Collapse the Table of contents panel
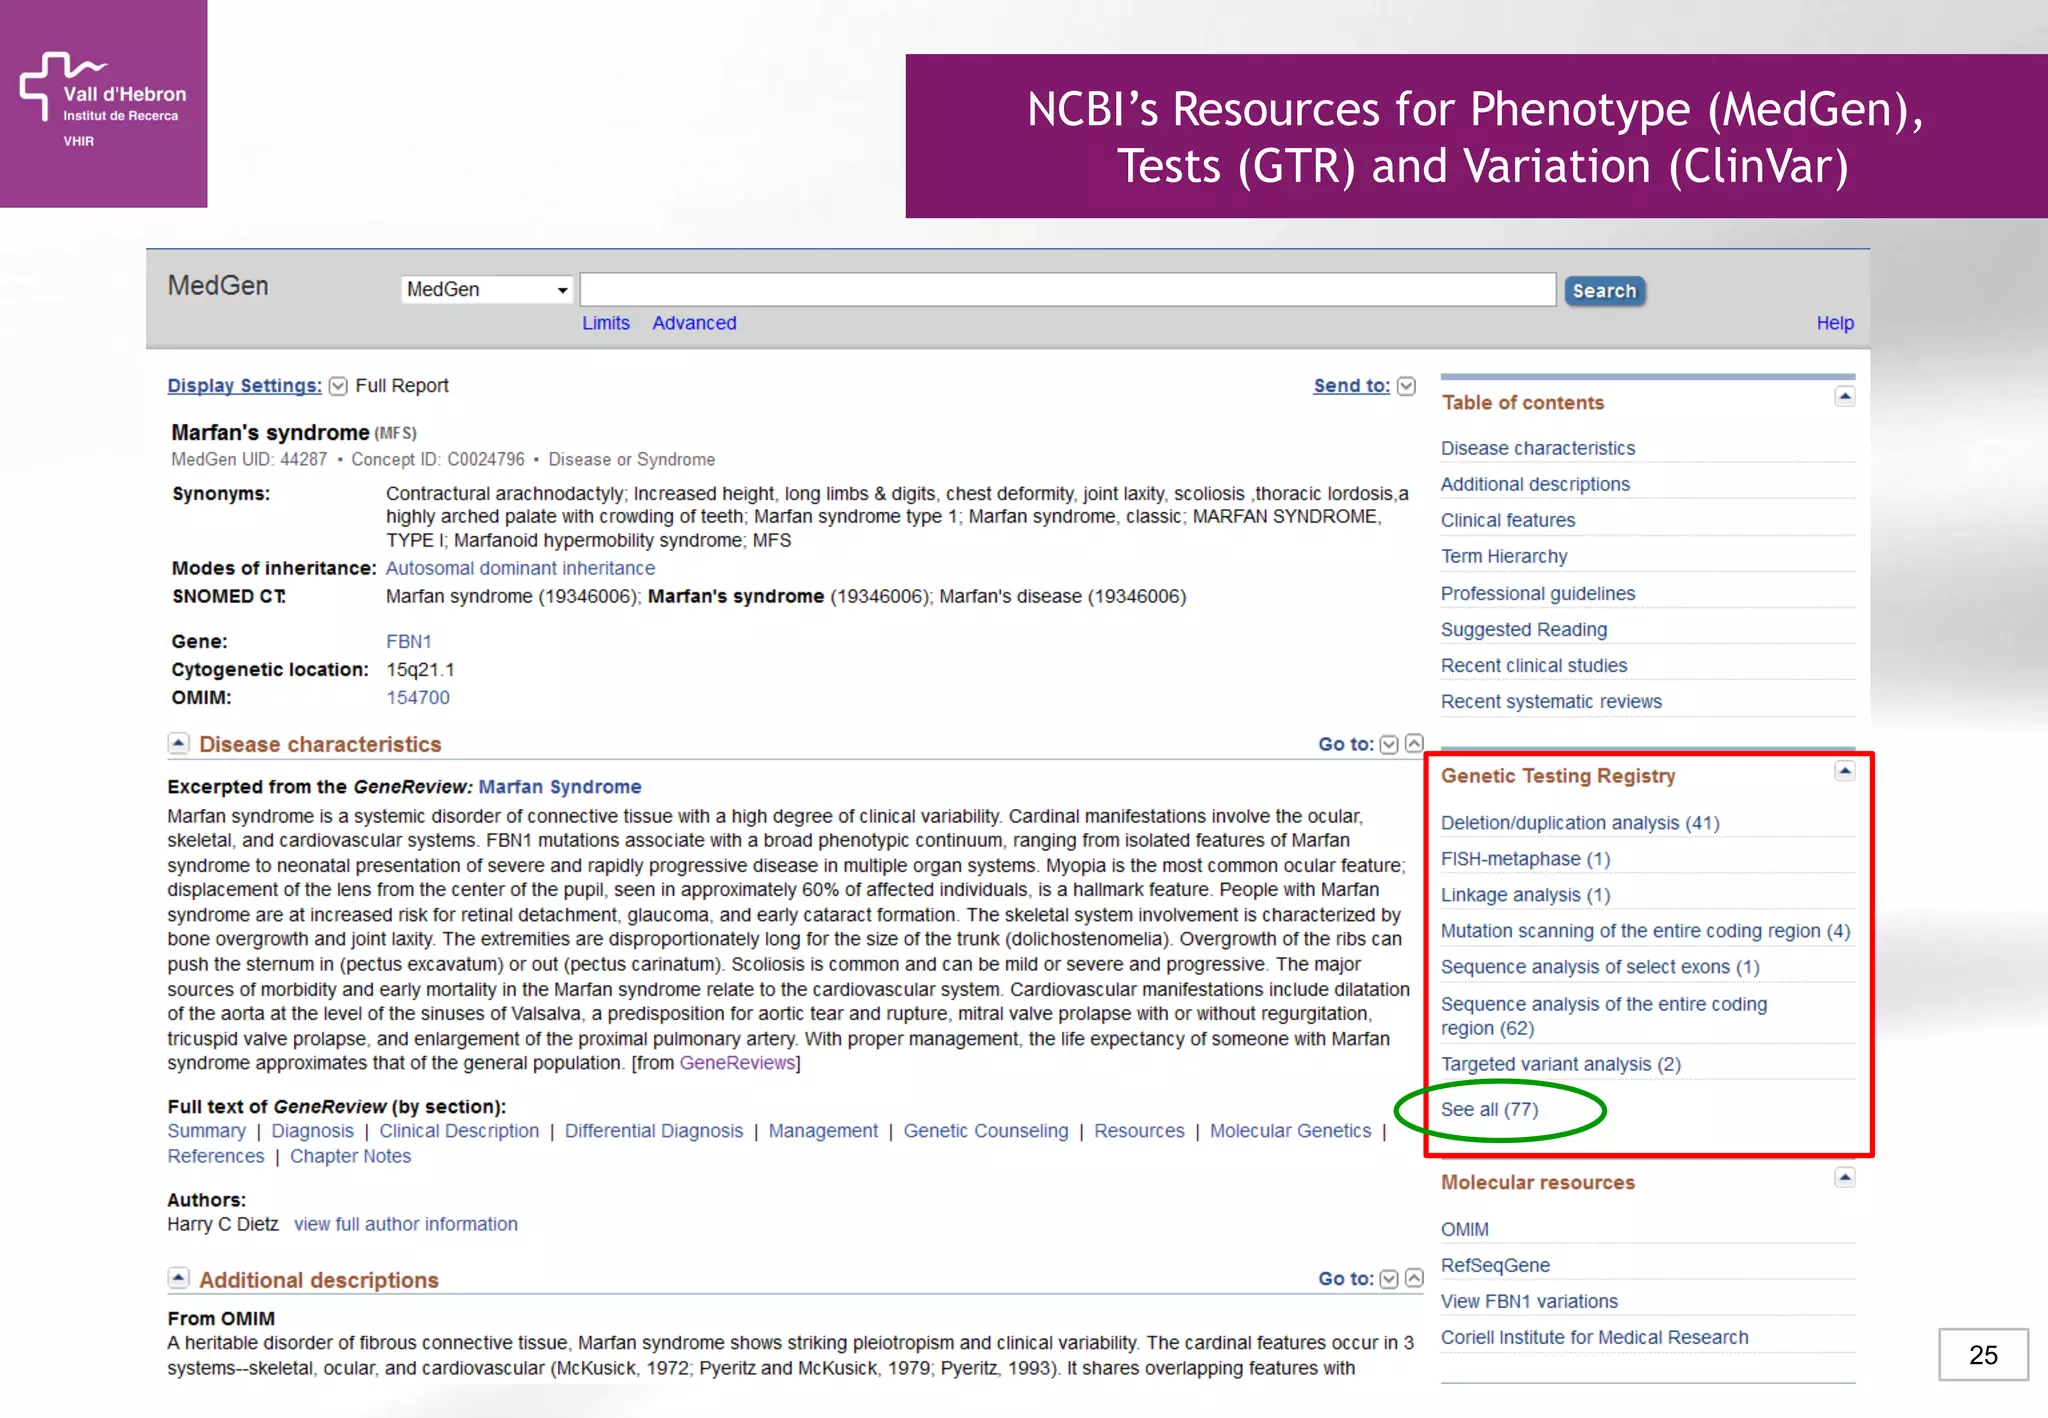 1845,396
